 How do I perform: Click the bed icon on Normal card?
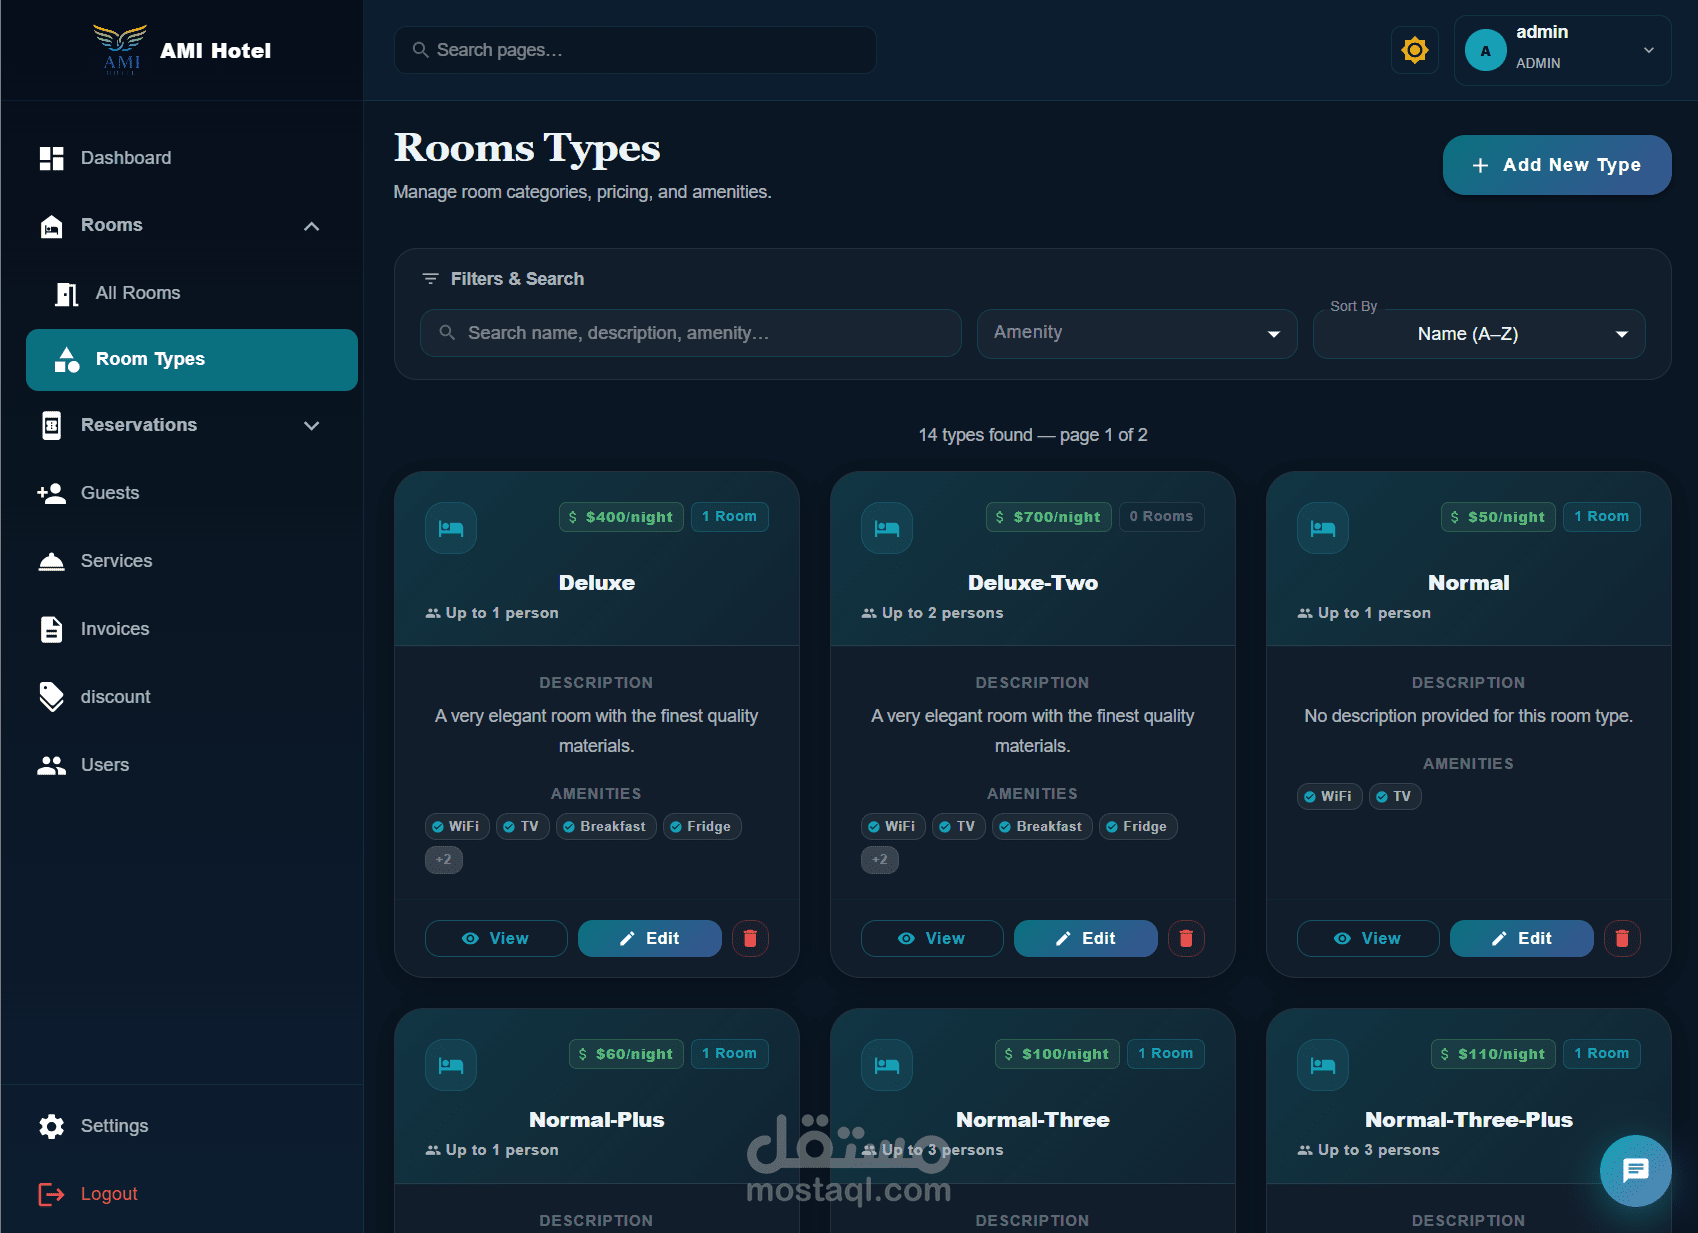coord(1323,528)
